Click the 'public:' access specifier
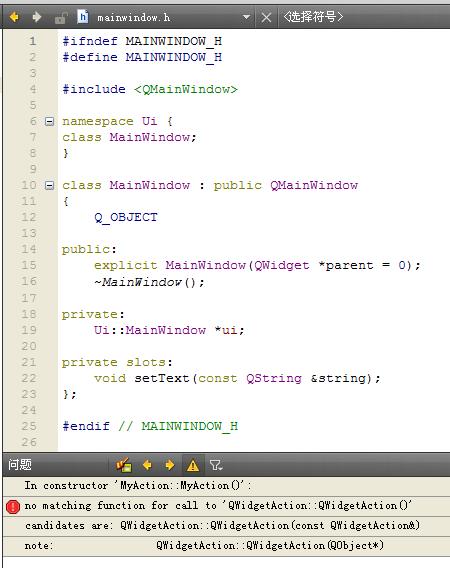This screenshot has width=450, height=568. coord(89,250)
